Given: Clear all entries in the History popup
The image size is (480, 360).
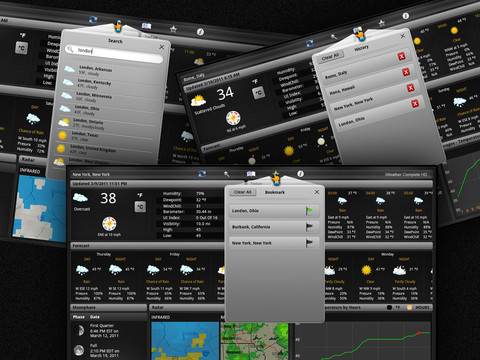Looking at the screenshot, I should 330,57.
